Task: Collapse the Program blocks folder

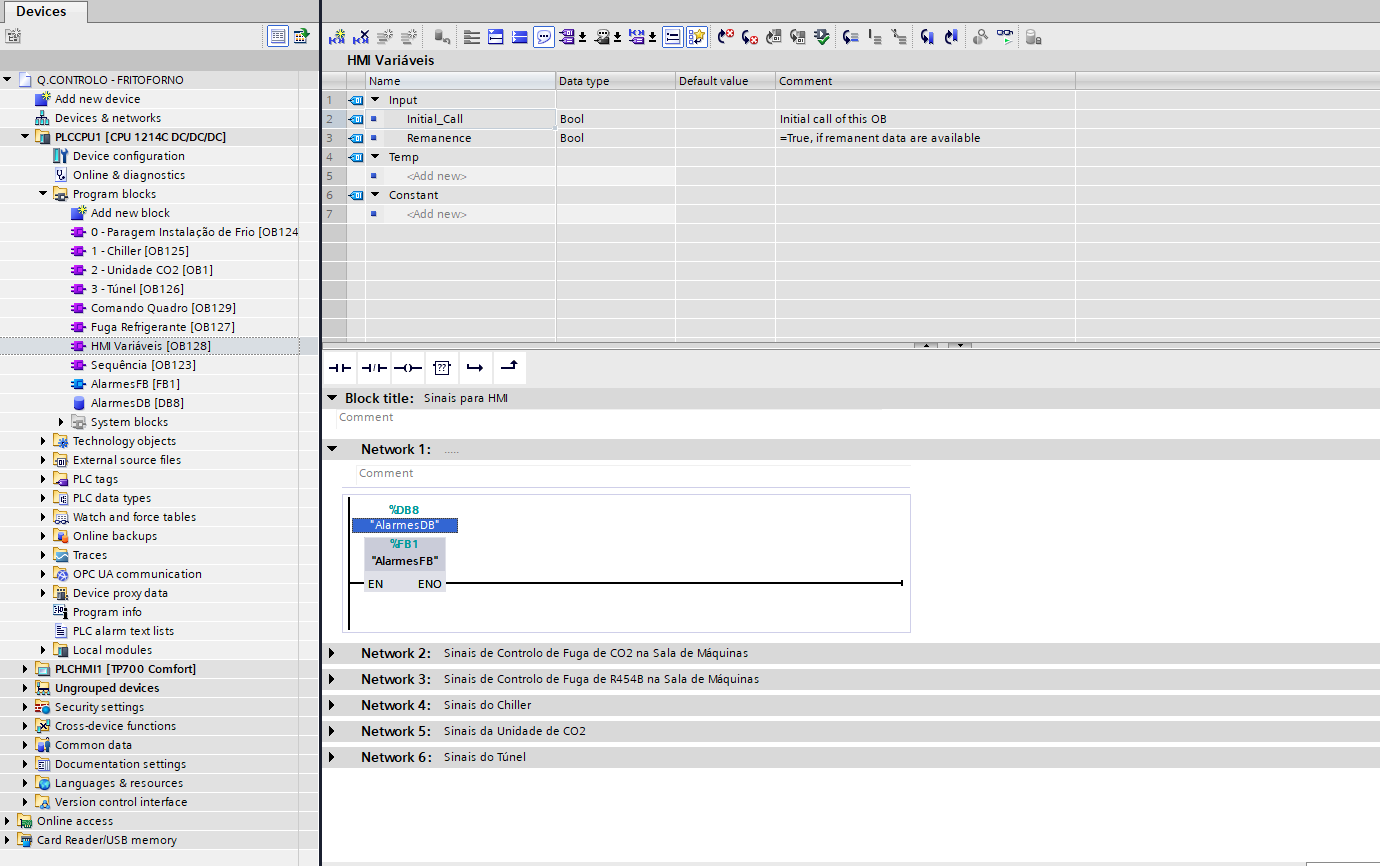Action: point(43,194)
